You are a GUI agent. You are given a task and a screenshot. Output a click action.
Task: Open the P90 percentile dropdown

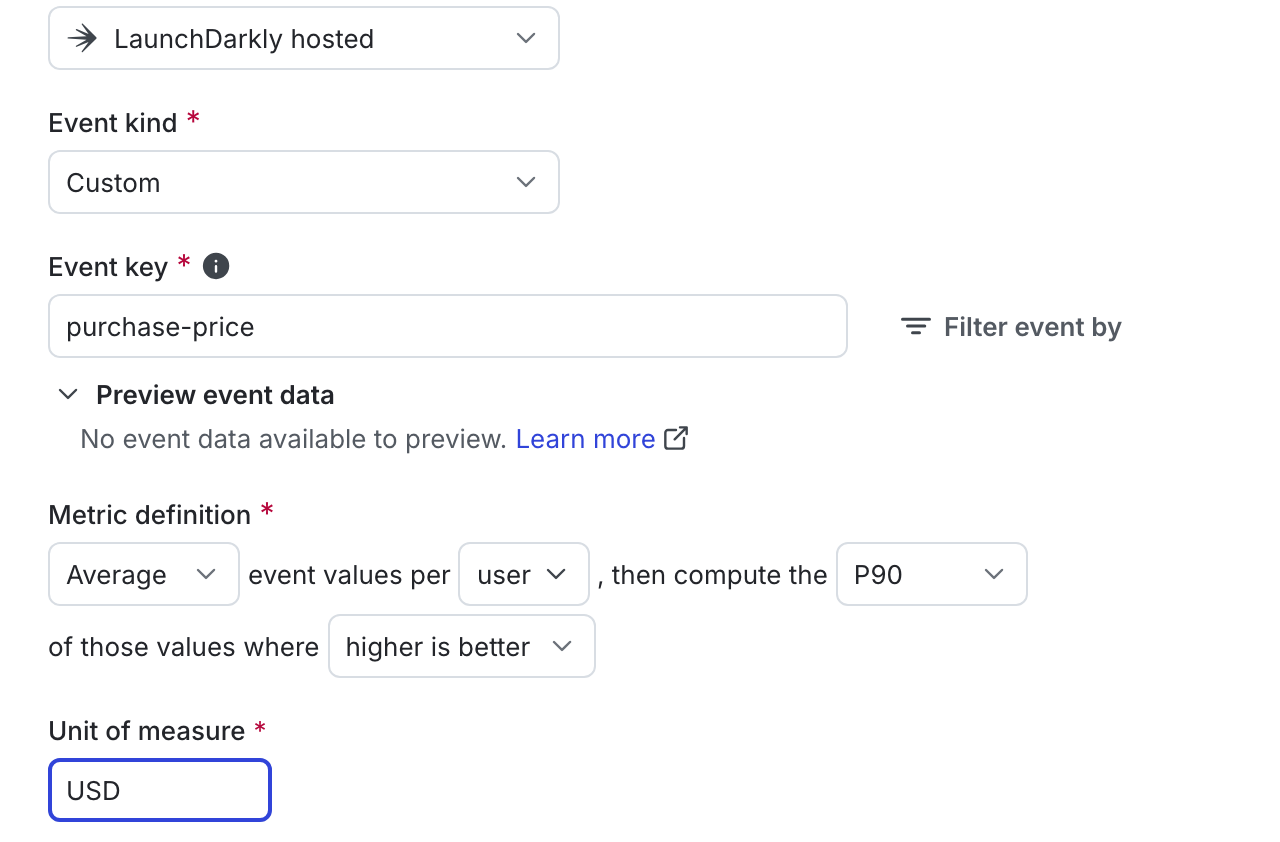(932, 574)
